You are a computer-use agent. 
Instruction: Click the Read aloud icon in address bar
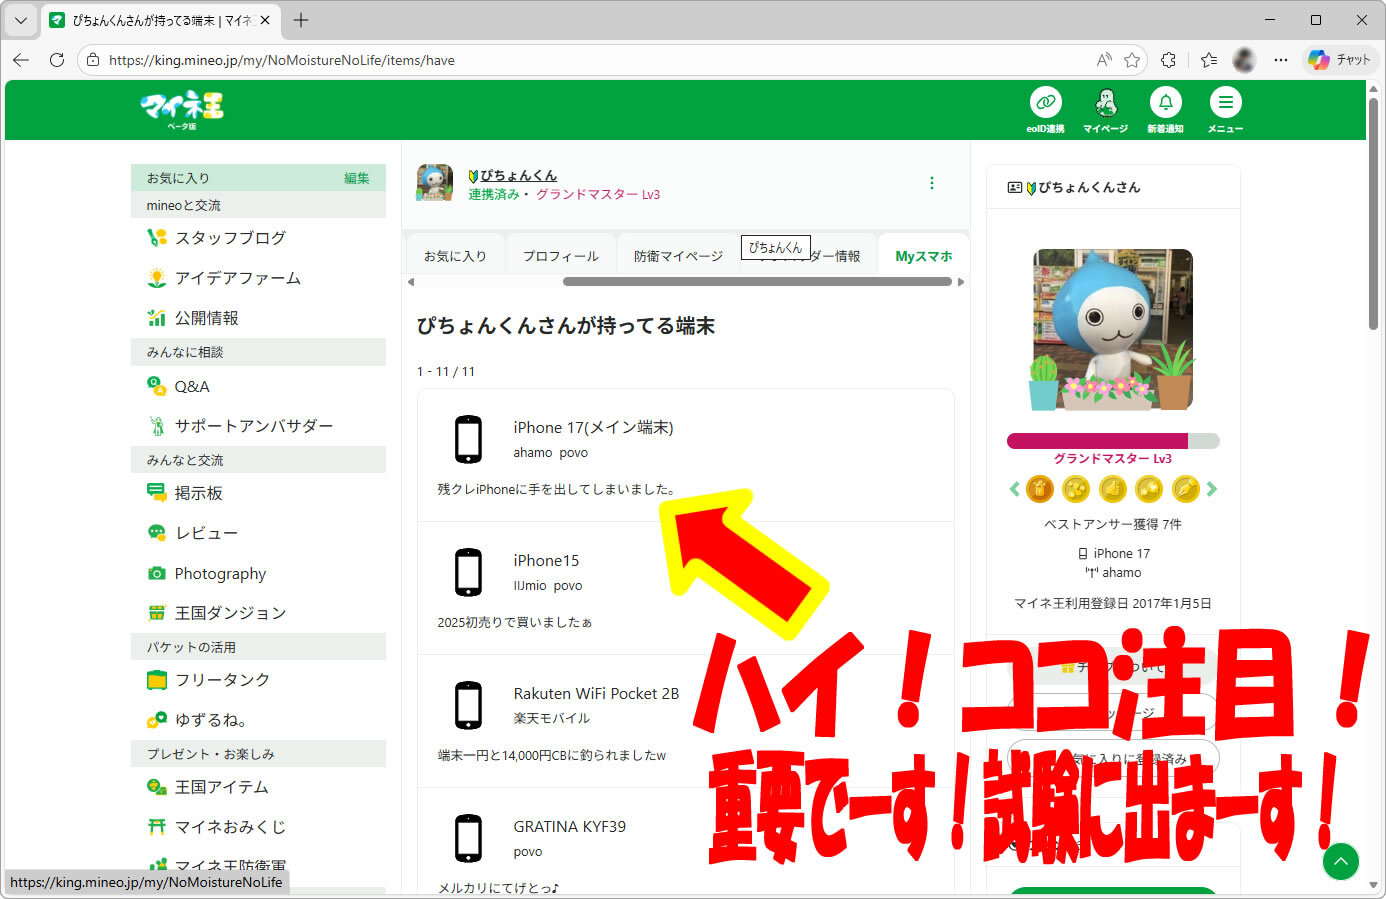[1104, 60]
